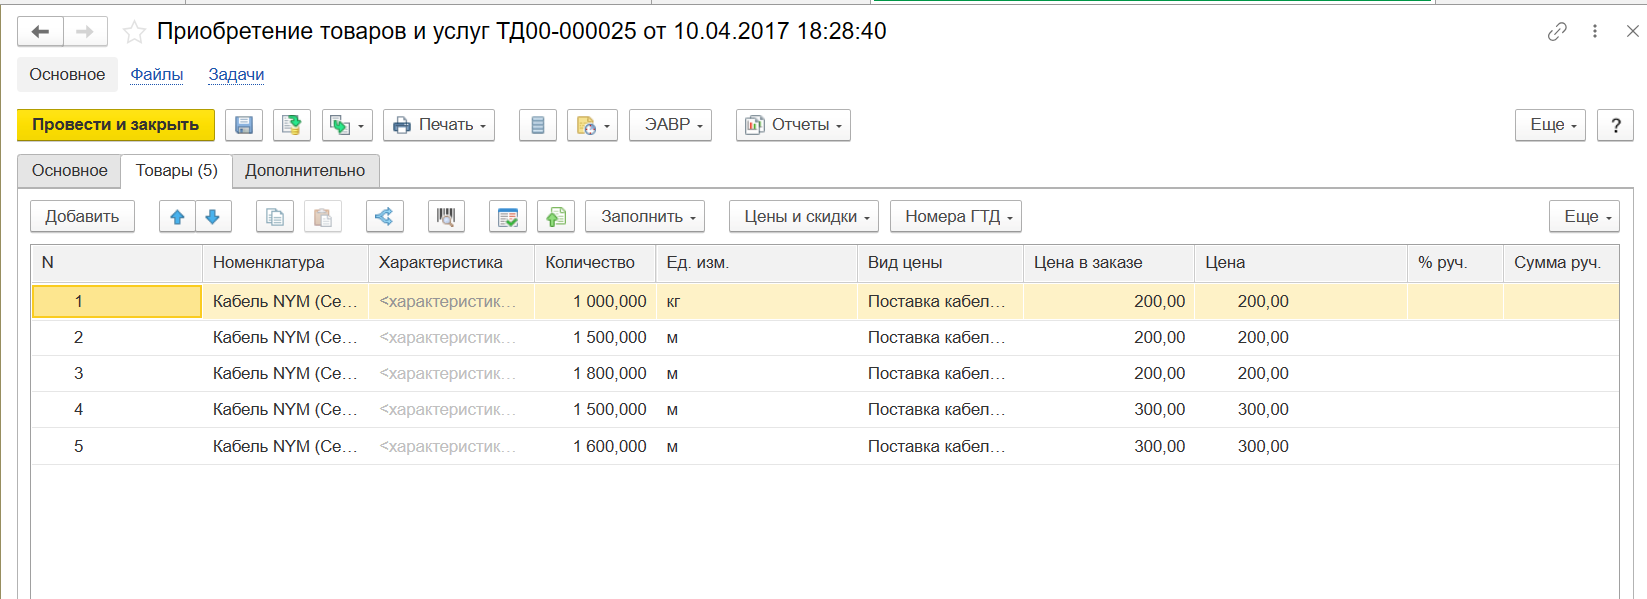
Task: Move the row up with blue arrow
Action: 177,217
